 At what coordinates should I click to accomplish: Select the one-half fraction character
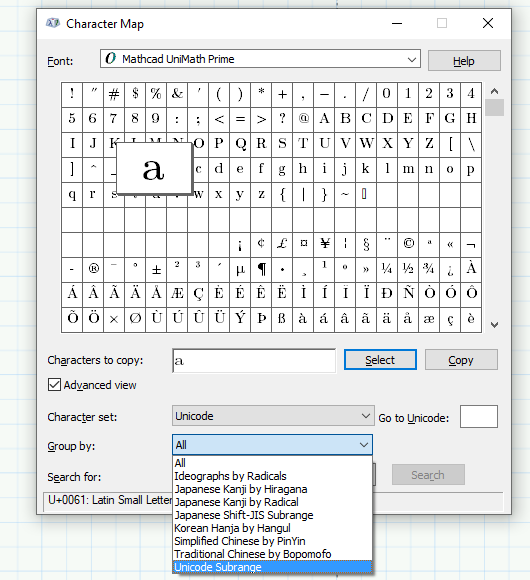pyautogui.click(x=408, y=269)
